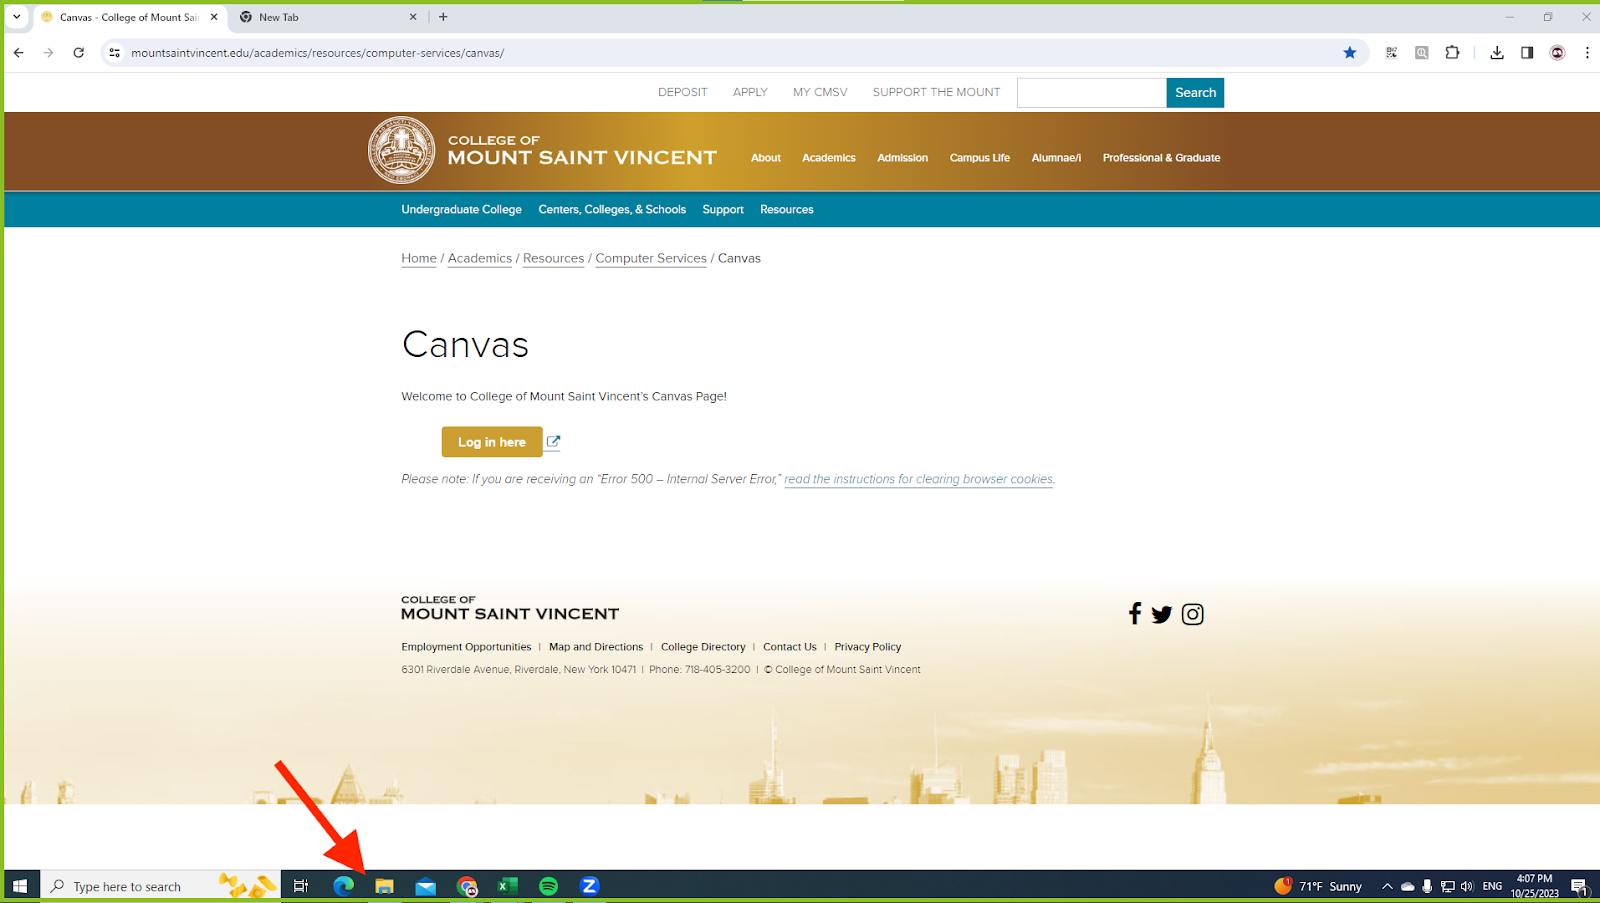Viewport: 1600px width, 903px height.
Task: Open a new tab with plus button
Action: tap(443, 17)
